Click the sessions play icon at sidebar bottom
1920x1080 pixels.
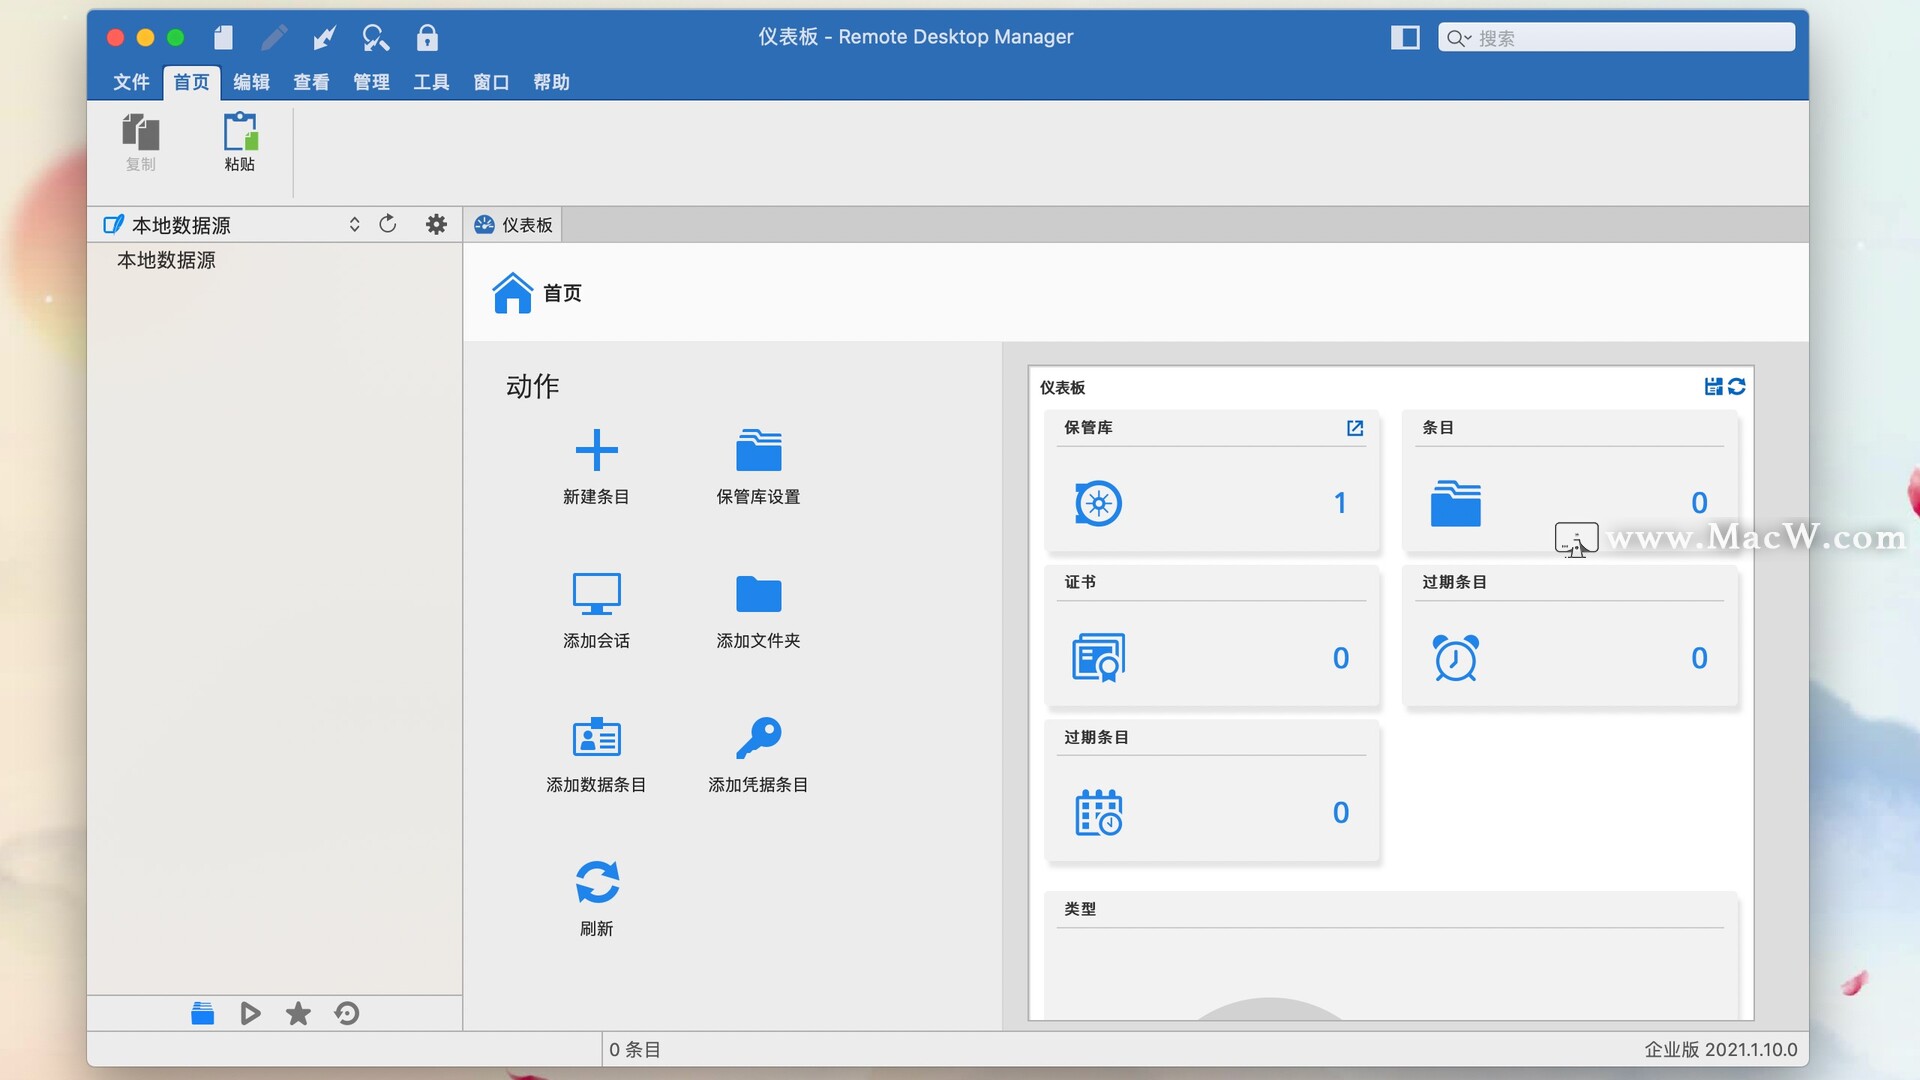click(250, 1013)
